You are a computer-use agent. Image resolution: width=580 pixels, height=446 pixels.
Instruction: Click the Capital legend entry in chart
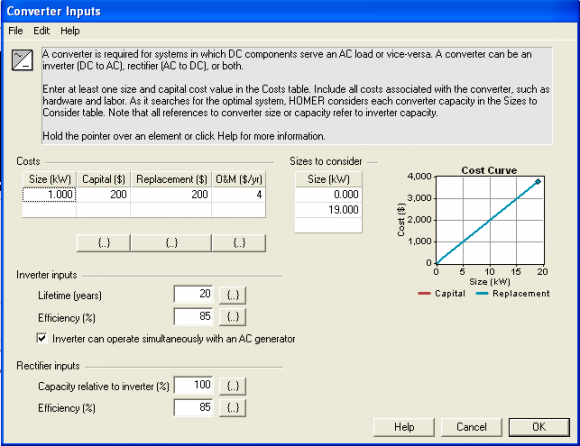coord(442,294)
